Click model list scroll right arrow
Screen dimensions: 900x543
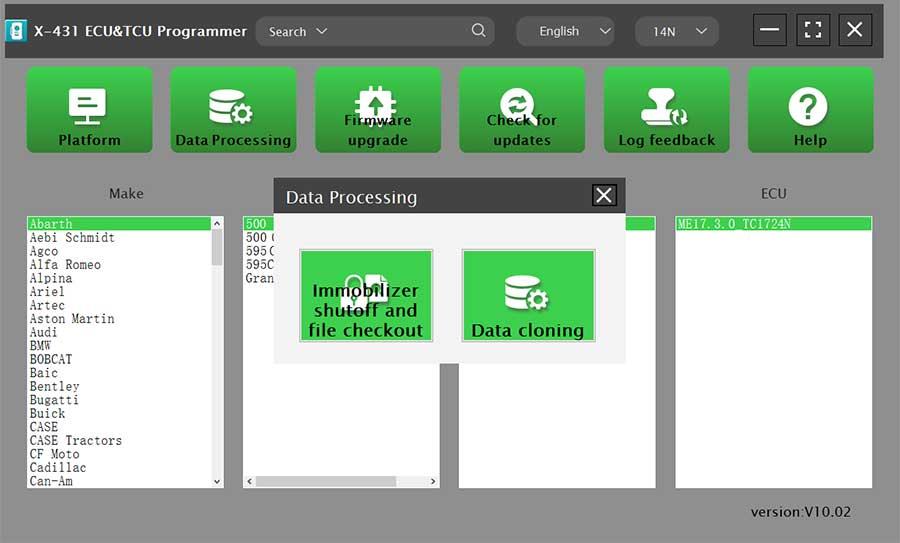point(433,481)
